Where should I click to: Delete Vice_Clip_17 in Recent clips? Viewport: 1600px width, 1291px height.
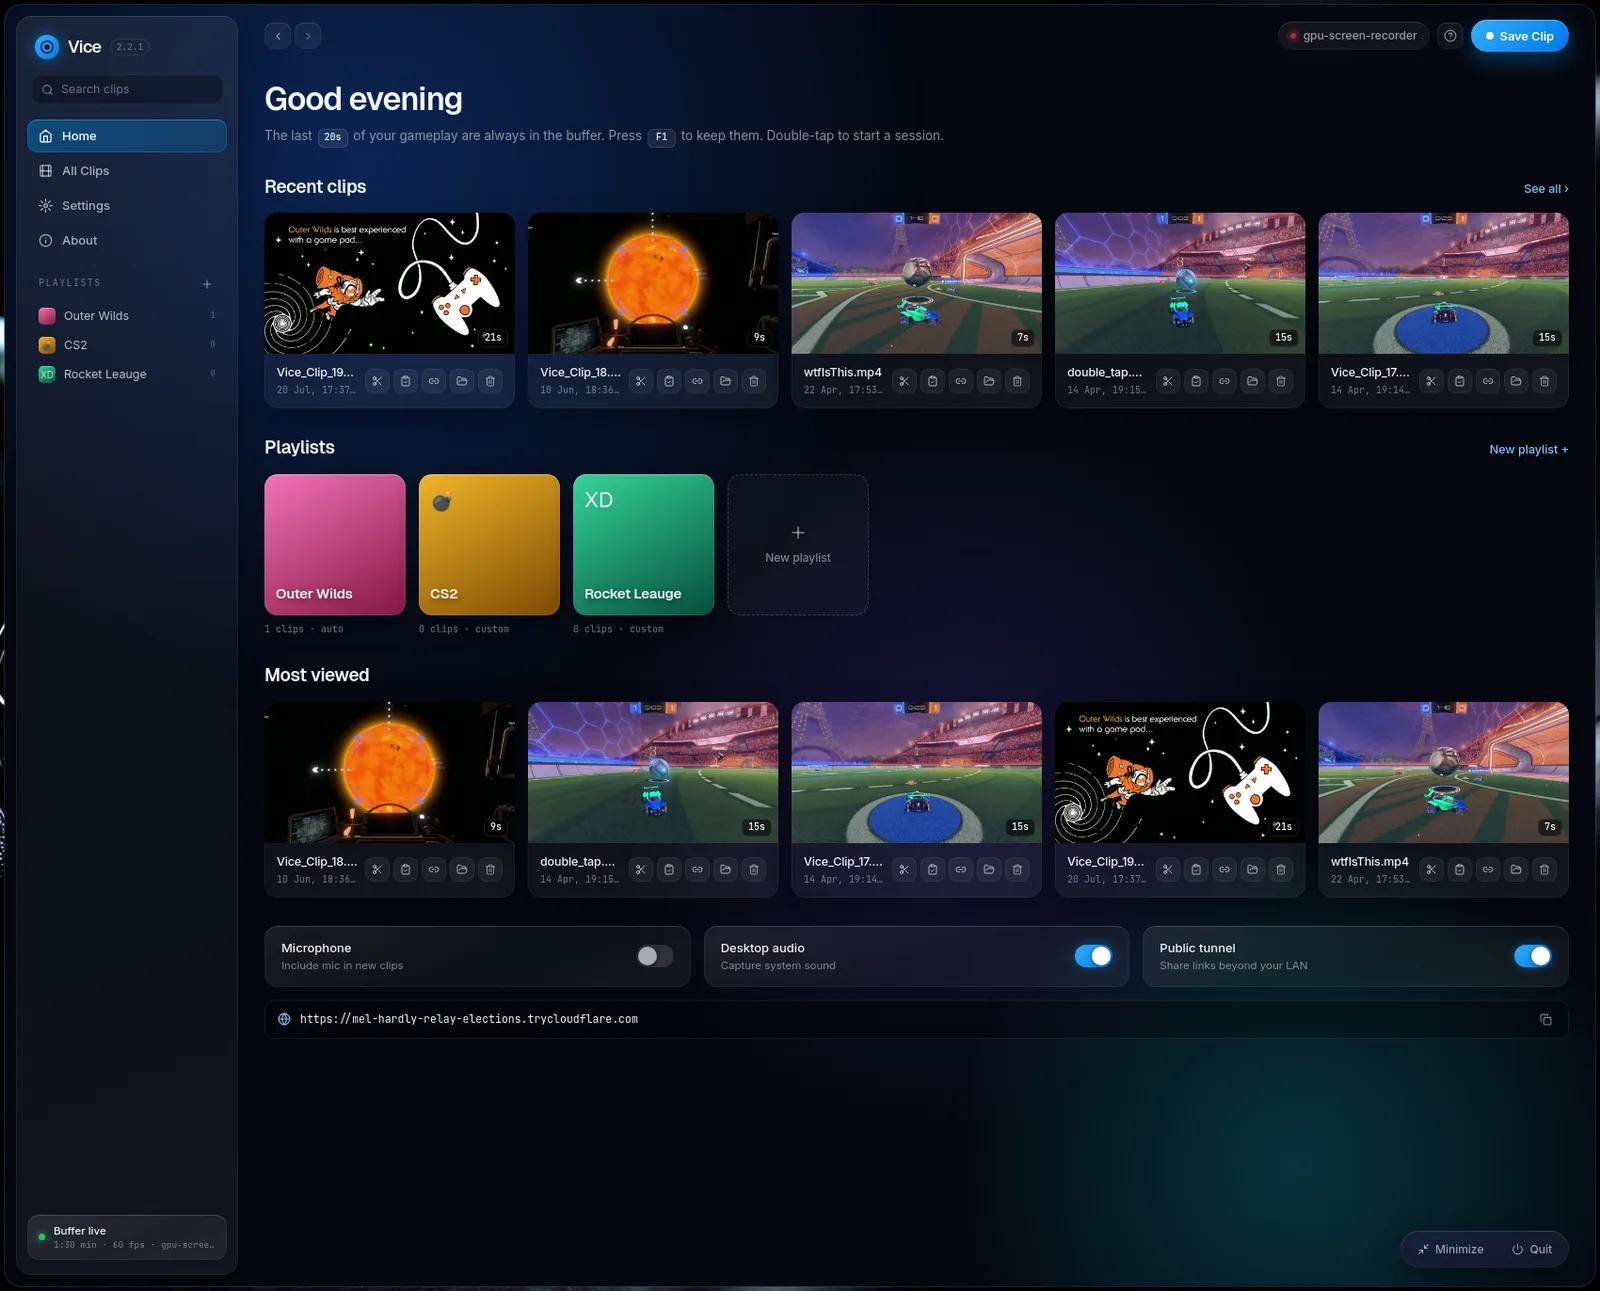1544,381
